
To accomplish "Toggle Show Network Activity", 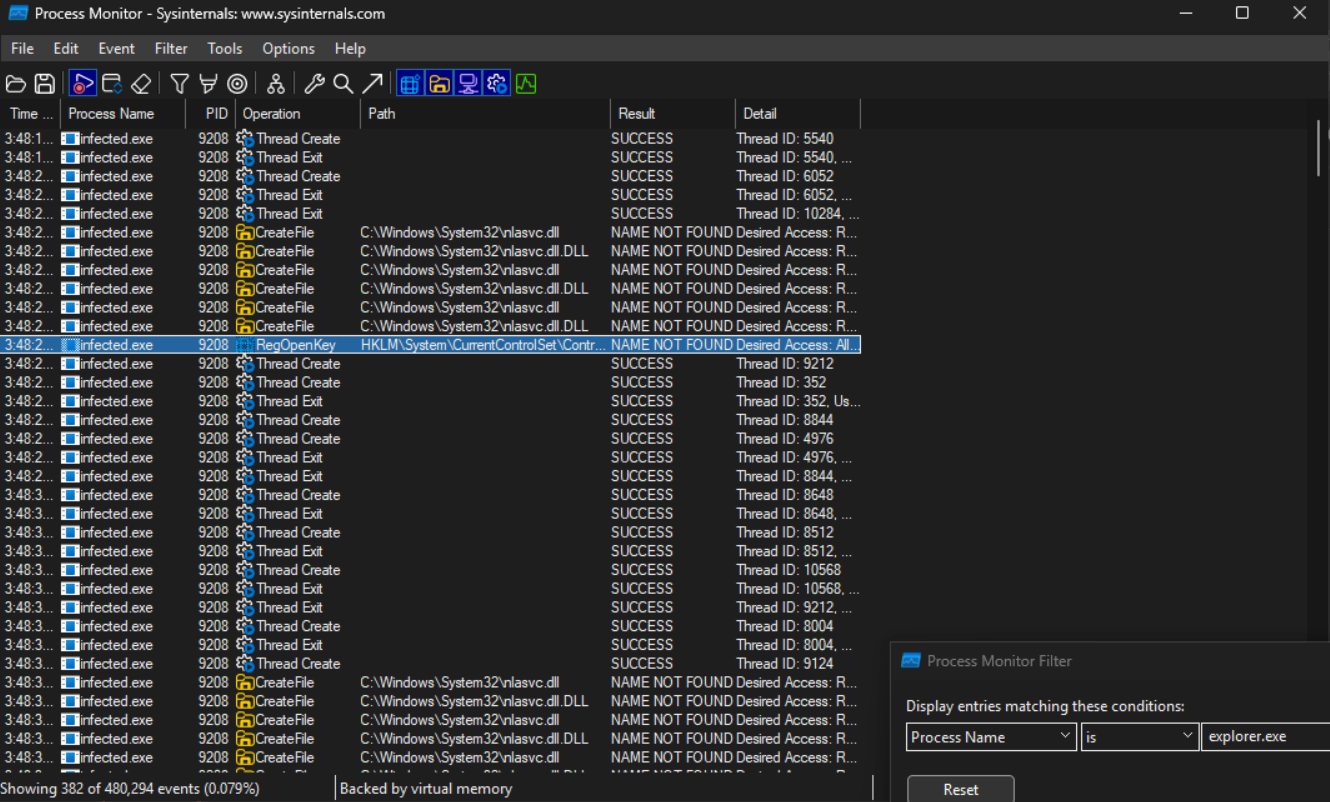I will [468, 84].
